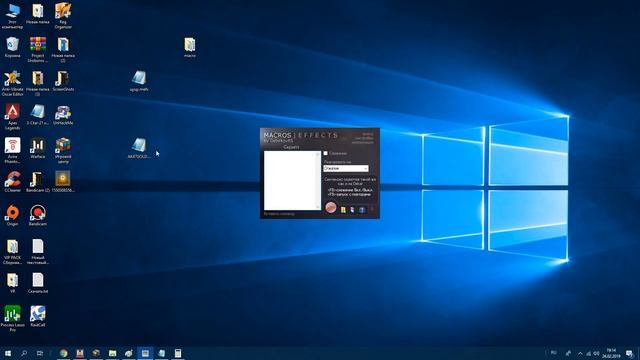The height and width of the screenshot is (360, 640).
Task: Select the macro folder on desktop
Action: pos(189,47)
